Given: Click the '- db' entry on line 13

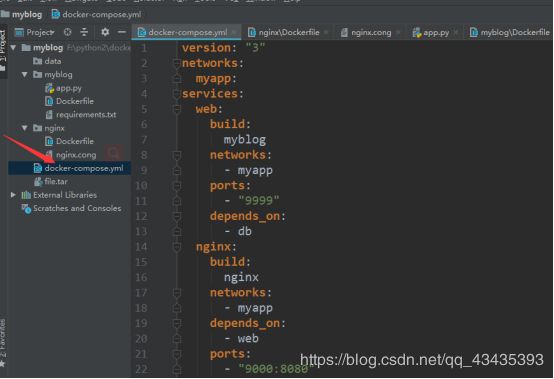Looking at the screenshot, I should [x=238, y=231].
